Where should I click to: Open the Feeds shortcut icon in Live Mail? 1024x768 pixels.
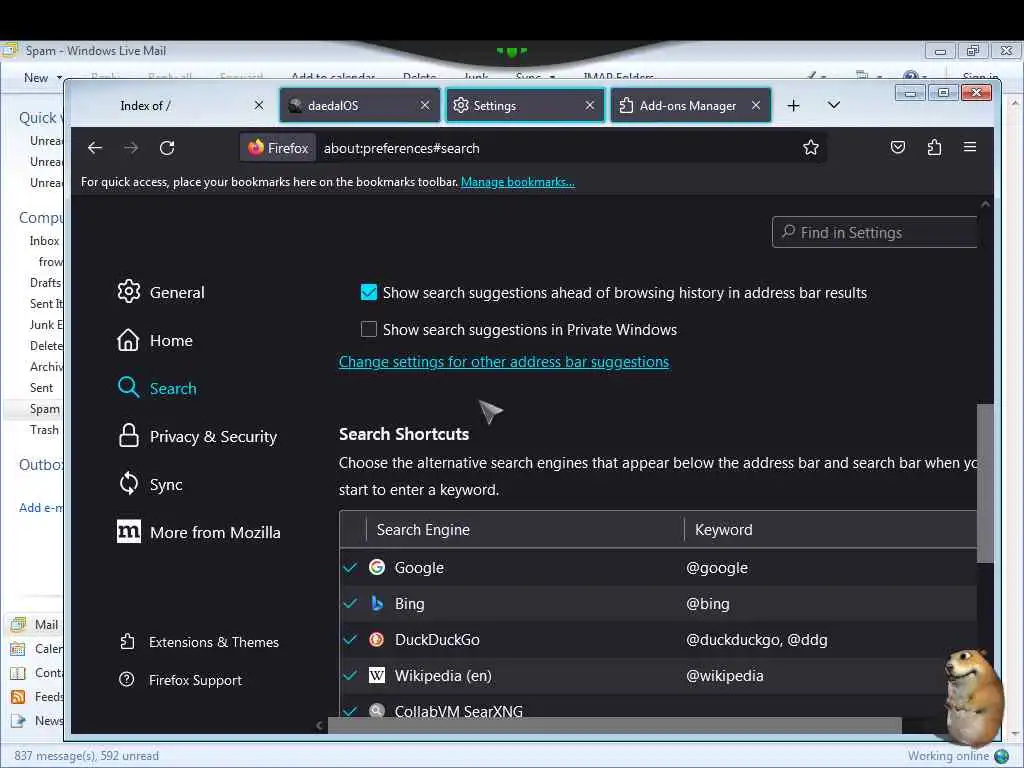(18, 697)
